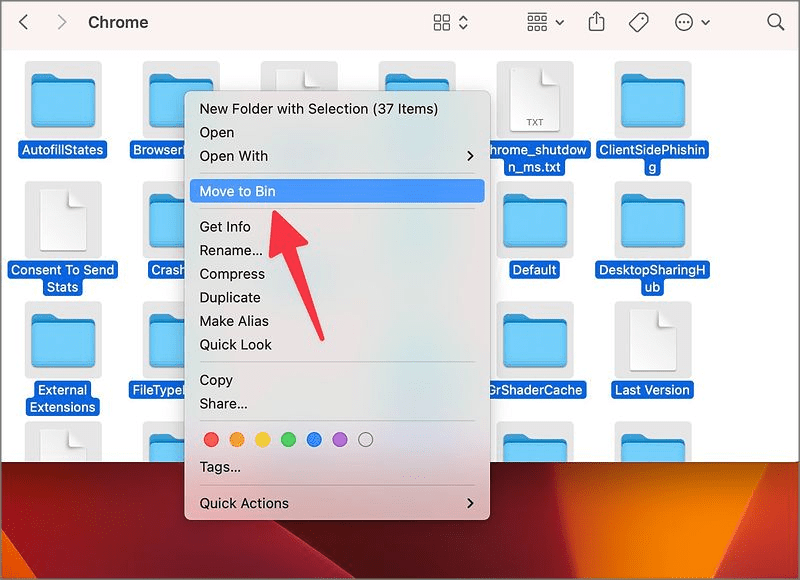
Task: Click the Finder forward arrow
Action: pyautogui.click(x=61, y=22)
